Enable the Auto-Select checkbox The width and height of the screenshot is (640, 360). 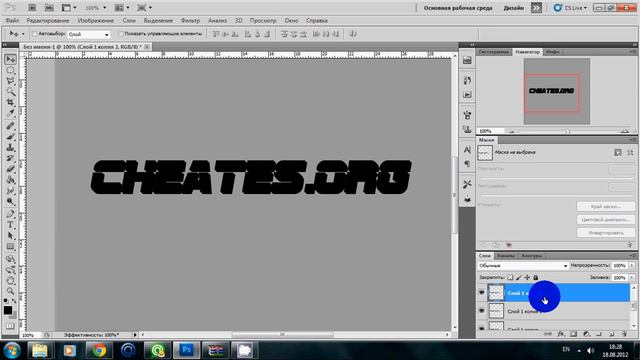(x=35, y=34)
